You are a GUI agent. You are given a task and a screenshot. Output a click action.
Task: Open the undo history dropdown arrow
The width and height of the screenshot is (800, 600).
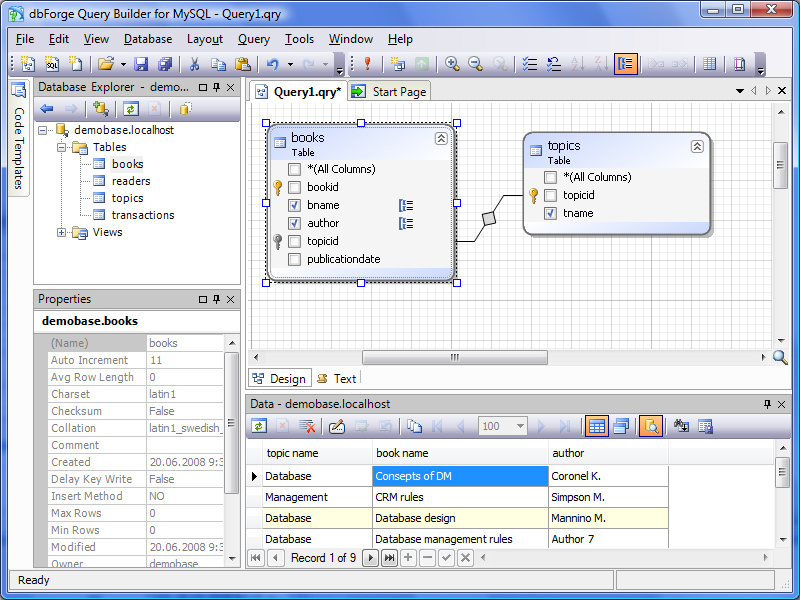[x=290, y=64]
